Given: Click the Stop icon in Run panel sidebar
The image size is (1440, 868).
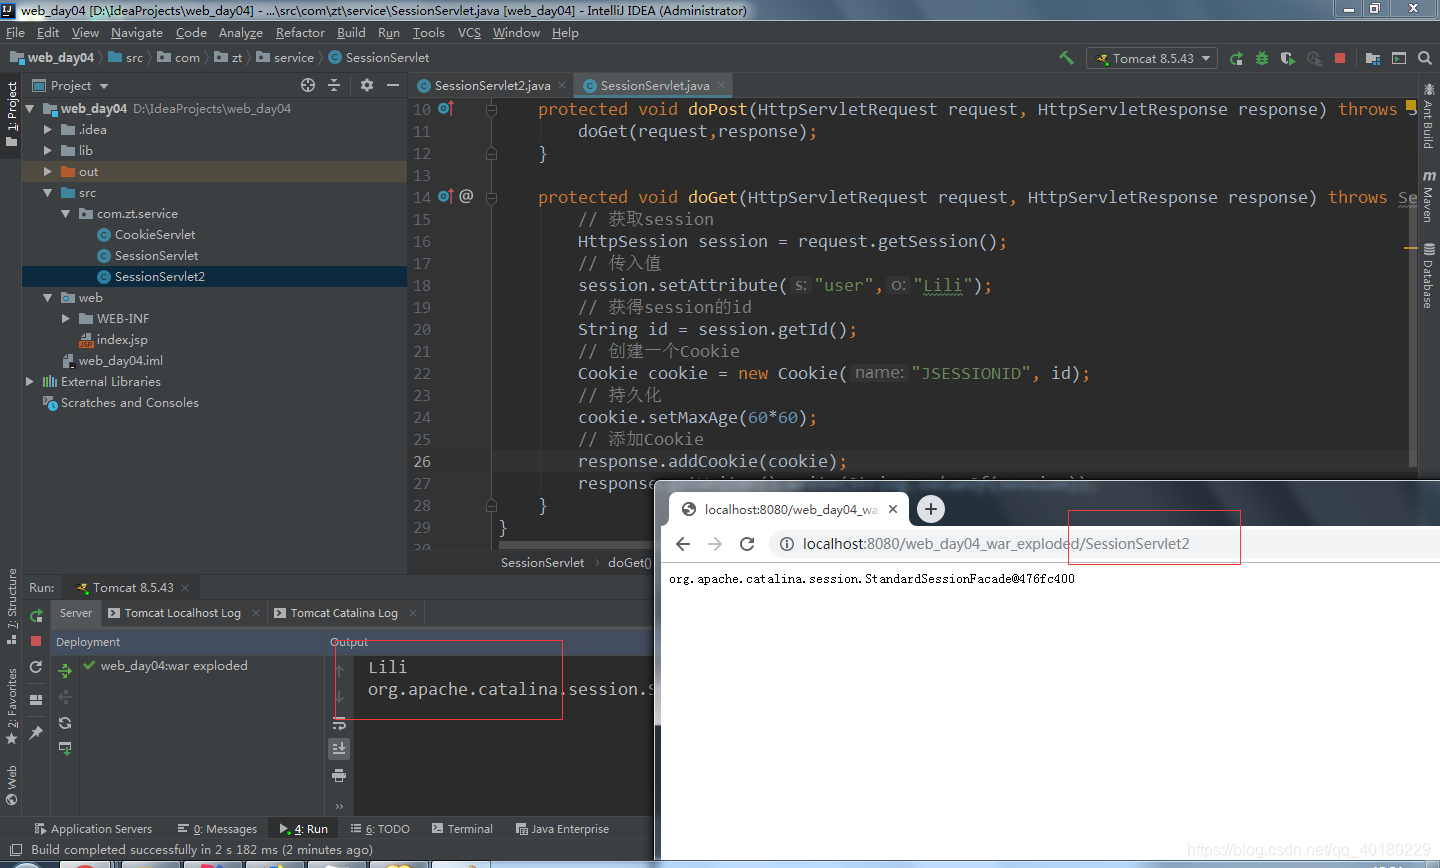Looking at the screenshot, I should (x=36, y=641).
